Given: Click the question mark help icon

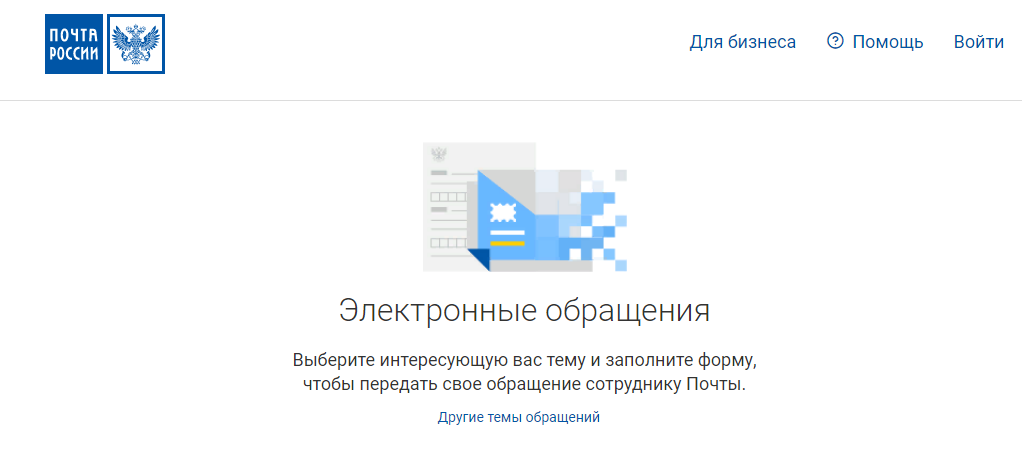Looking at the screenshot, I should [836, 41].
